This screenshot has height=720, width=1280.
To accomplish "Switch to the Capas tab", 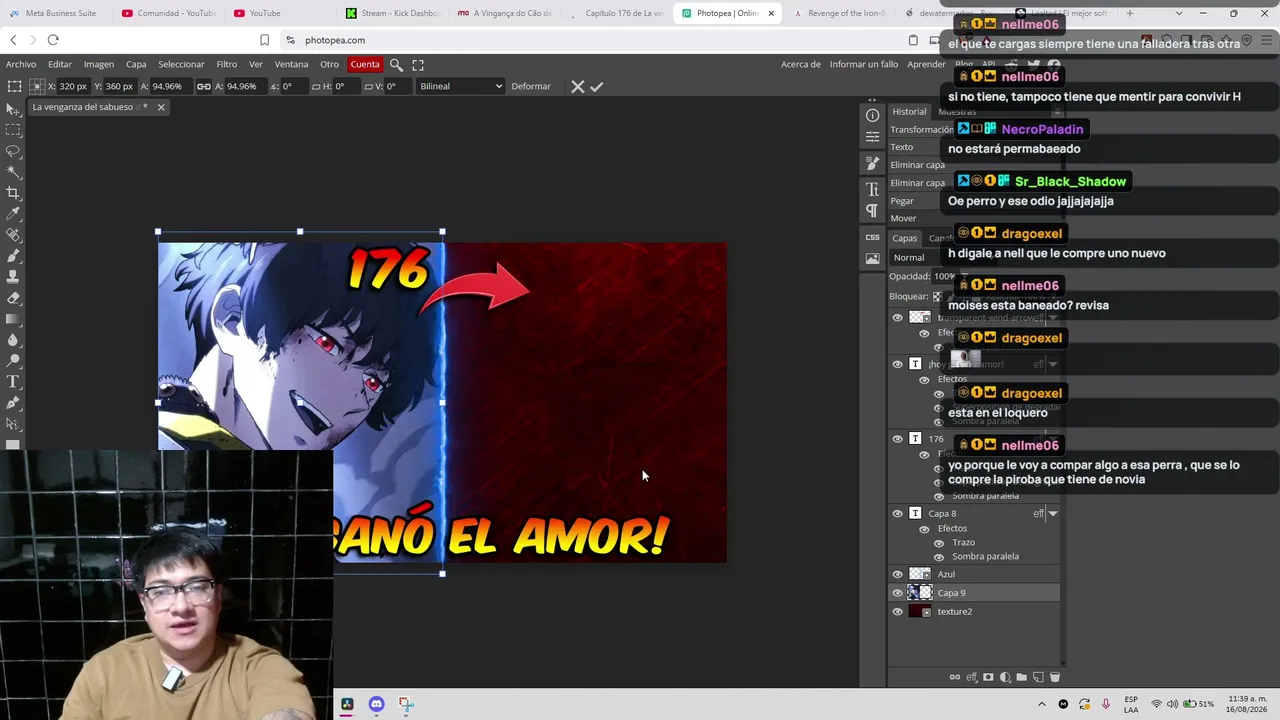I will 905,238.
